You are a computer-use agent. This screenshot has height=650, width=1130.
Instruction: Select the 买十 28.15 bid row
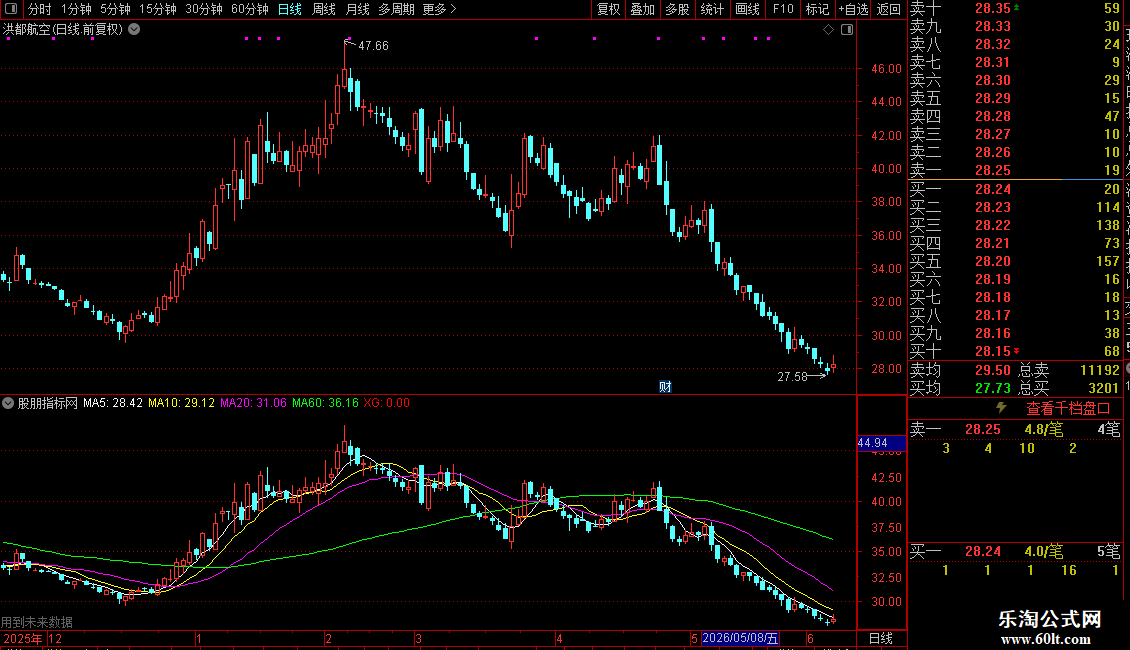(x=1015, y=351)
